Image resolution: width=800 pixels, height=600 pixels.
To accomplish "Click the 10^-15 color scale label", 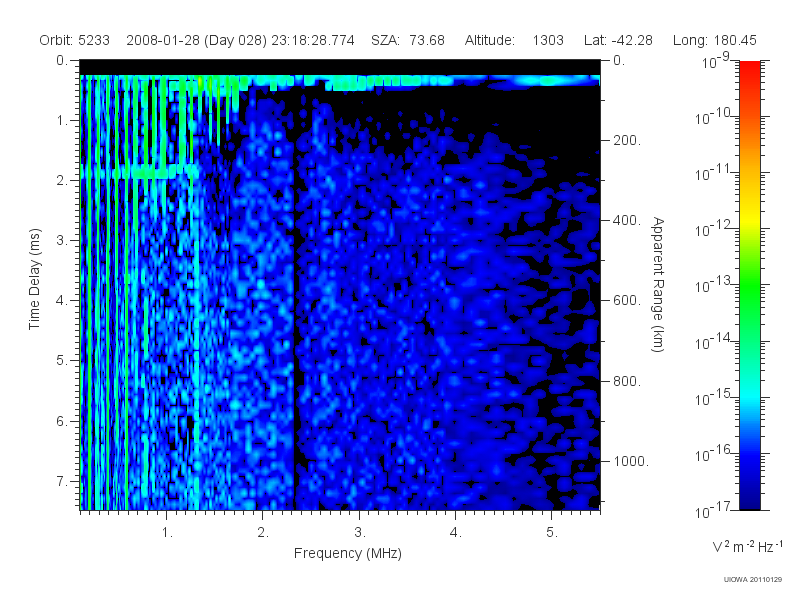I will click(713, 398).
